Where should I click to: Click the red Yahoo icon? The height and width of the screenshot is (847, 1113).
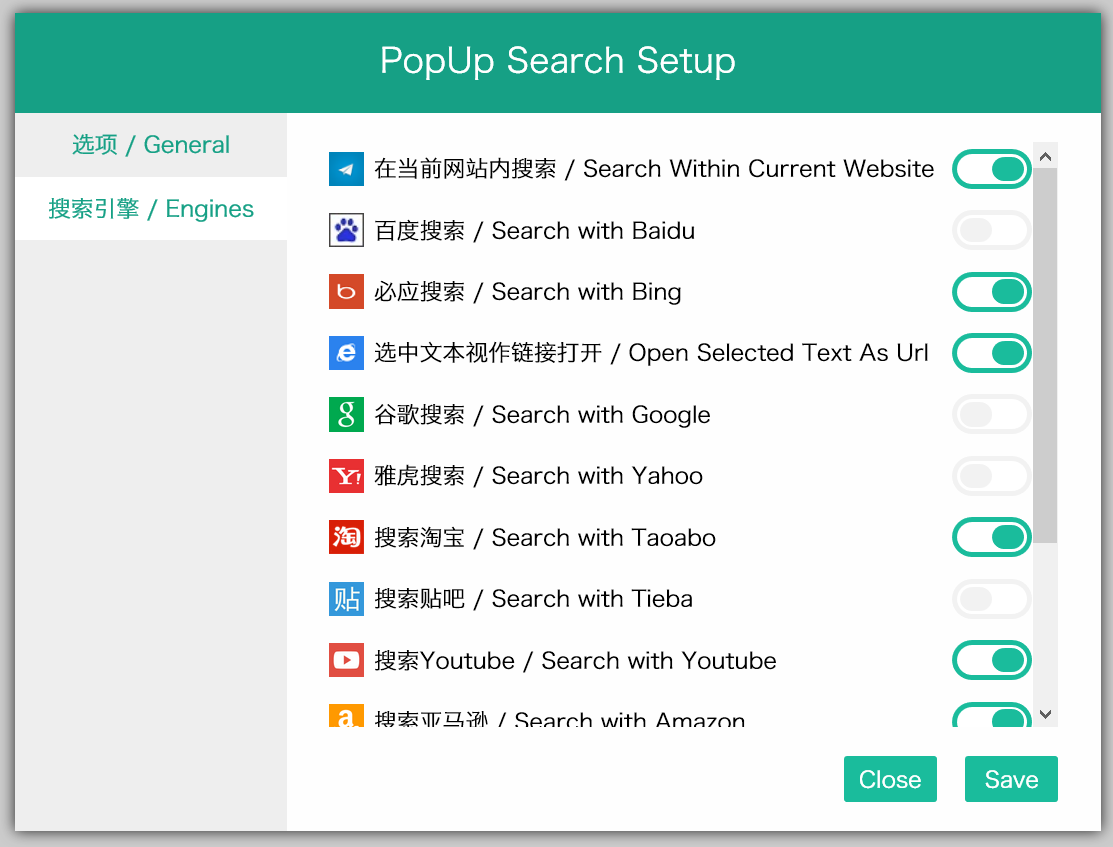point(346,476)
